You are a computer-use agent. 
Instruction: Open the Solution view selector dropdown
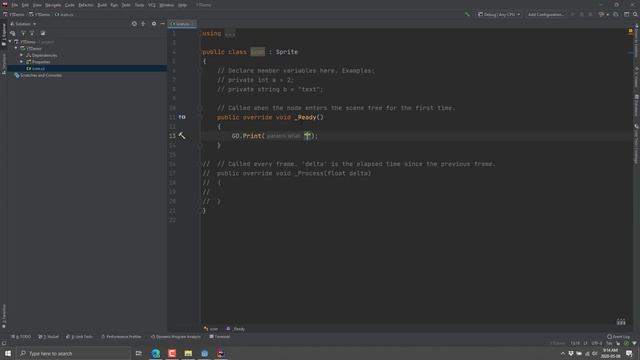(23, 24)
